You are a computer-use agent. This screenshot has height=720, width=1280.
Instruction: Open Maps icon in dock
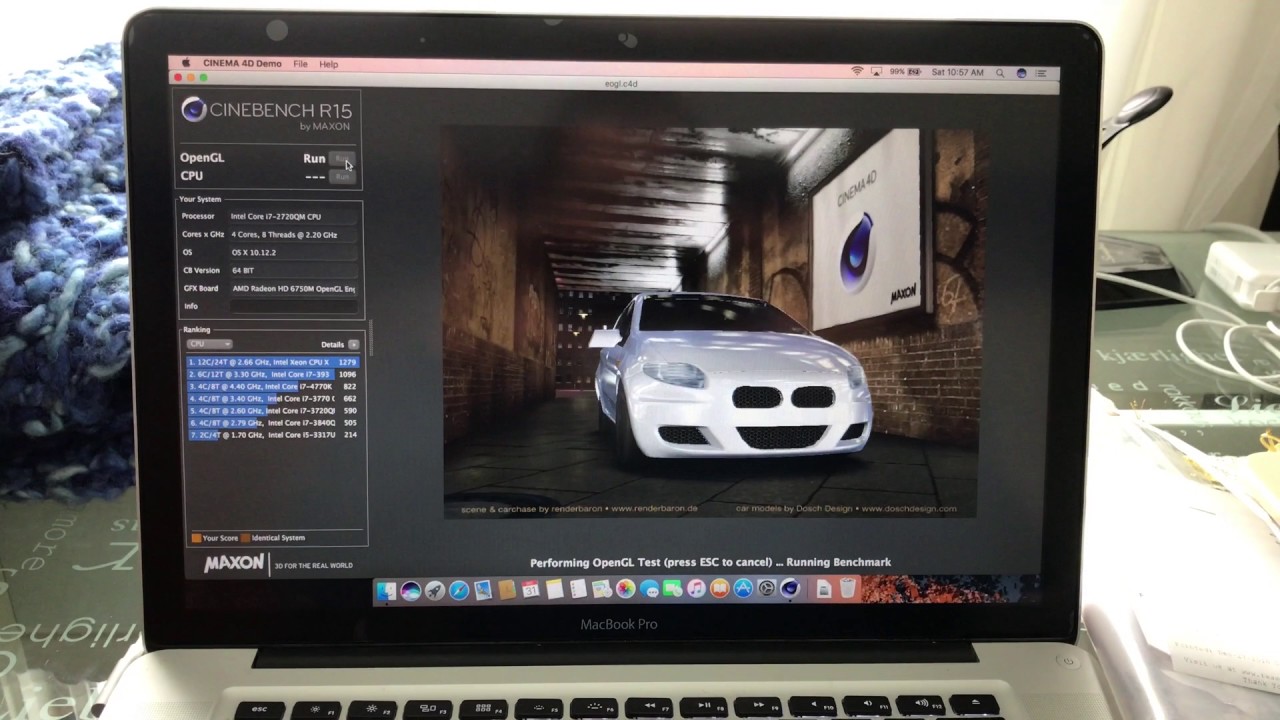[x=602, y=590]
